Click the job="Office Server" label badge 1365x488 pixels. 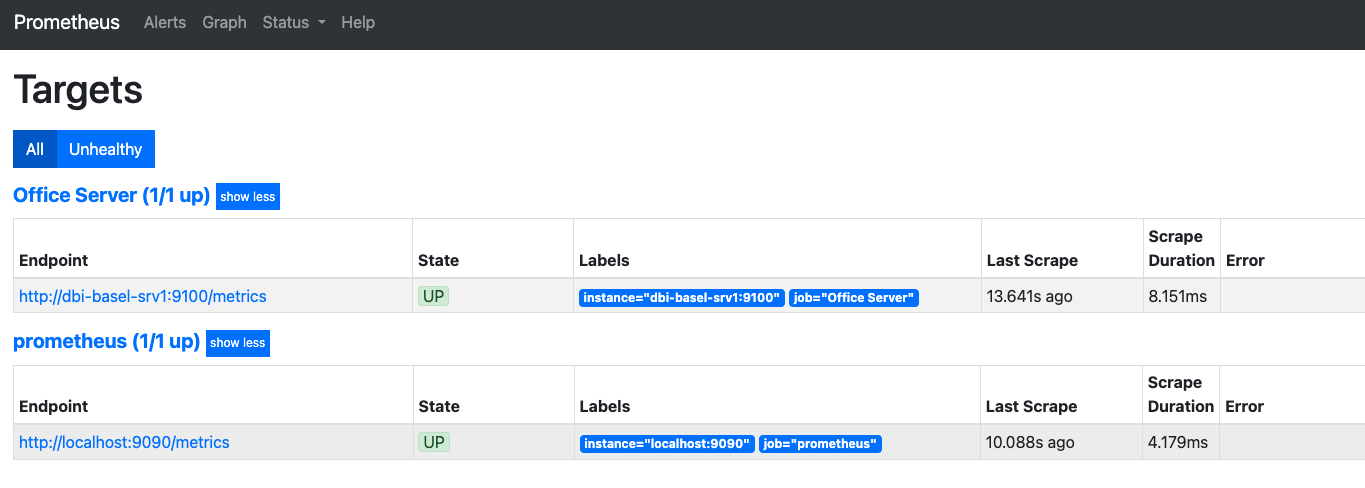pyautogui.click(x=853, y=298)
